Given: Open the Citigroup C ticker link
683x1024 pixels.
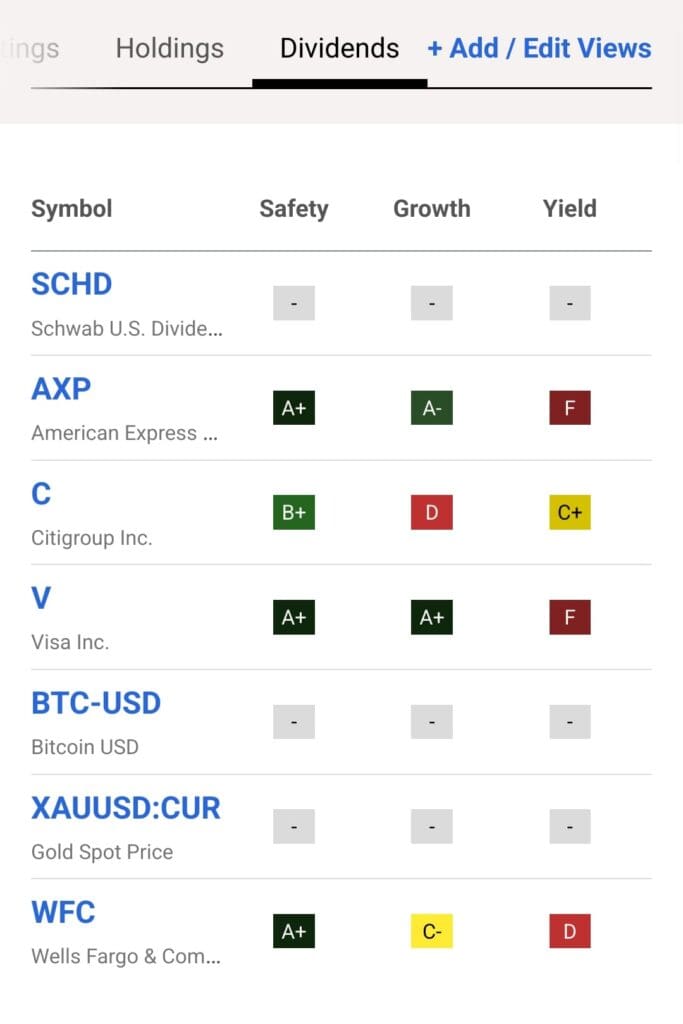Looking at the screenshot, I should click(x=41, y=493).
